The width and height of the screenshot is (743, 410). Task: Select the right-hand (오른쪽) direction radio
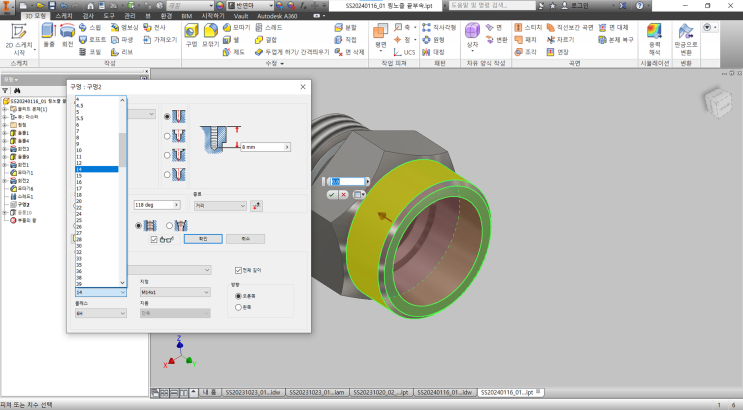[x=236, y=296]
